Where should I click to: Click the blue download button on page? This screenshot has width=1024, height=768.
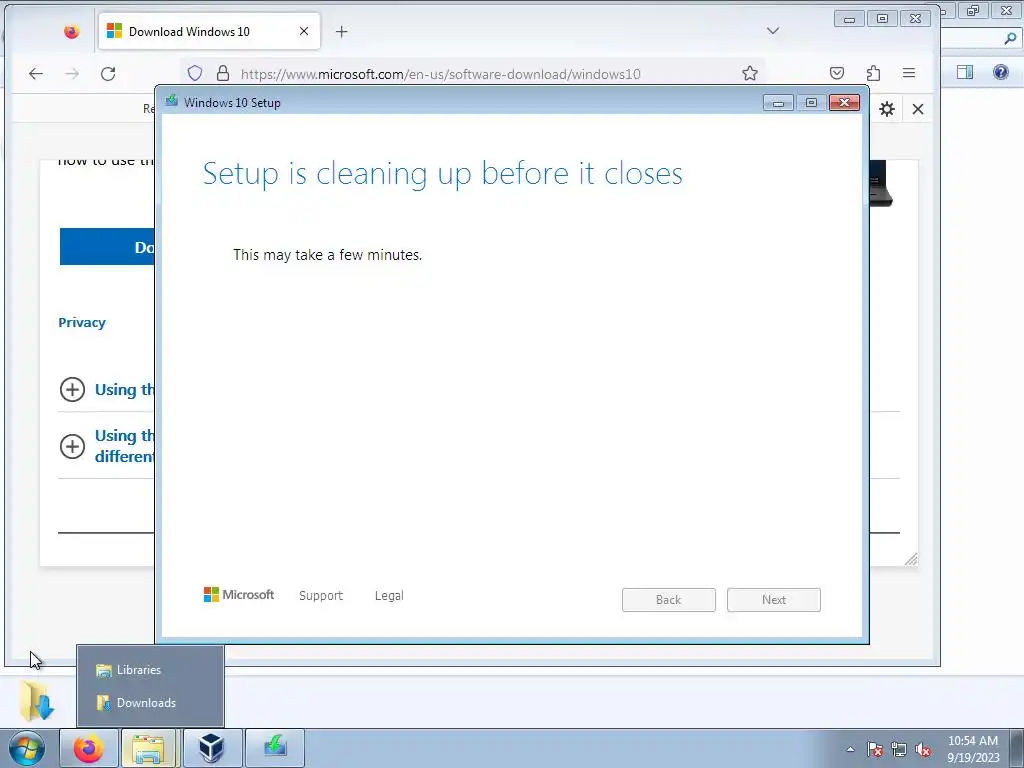pos(108,247)
